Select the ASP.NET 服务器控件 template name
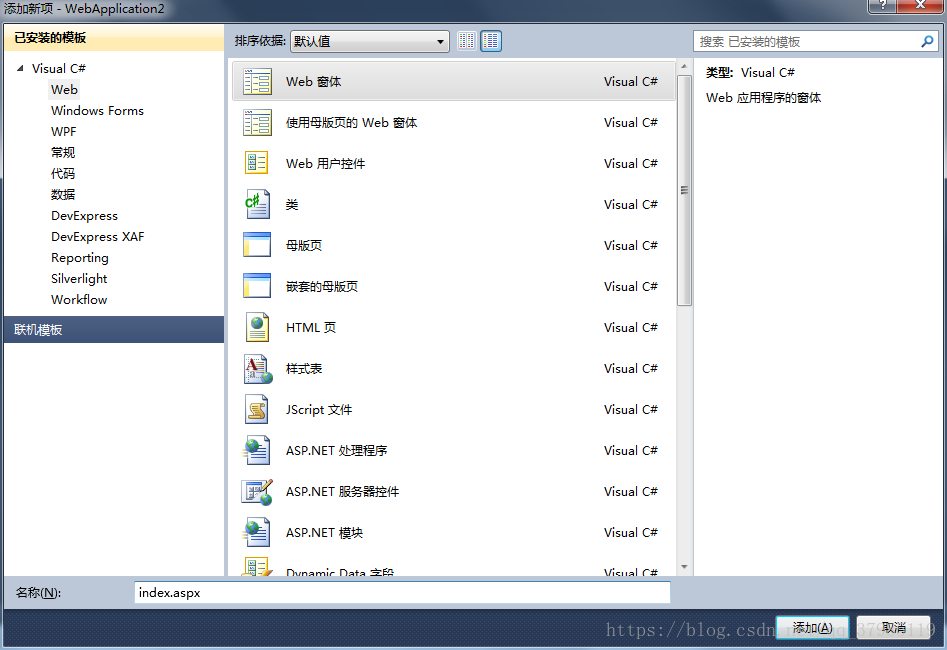 coord(342,492)
